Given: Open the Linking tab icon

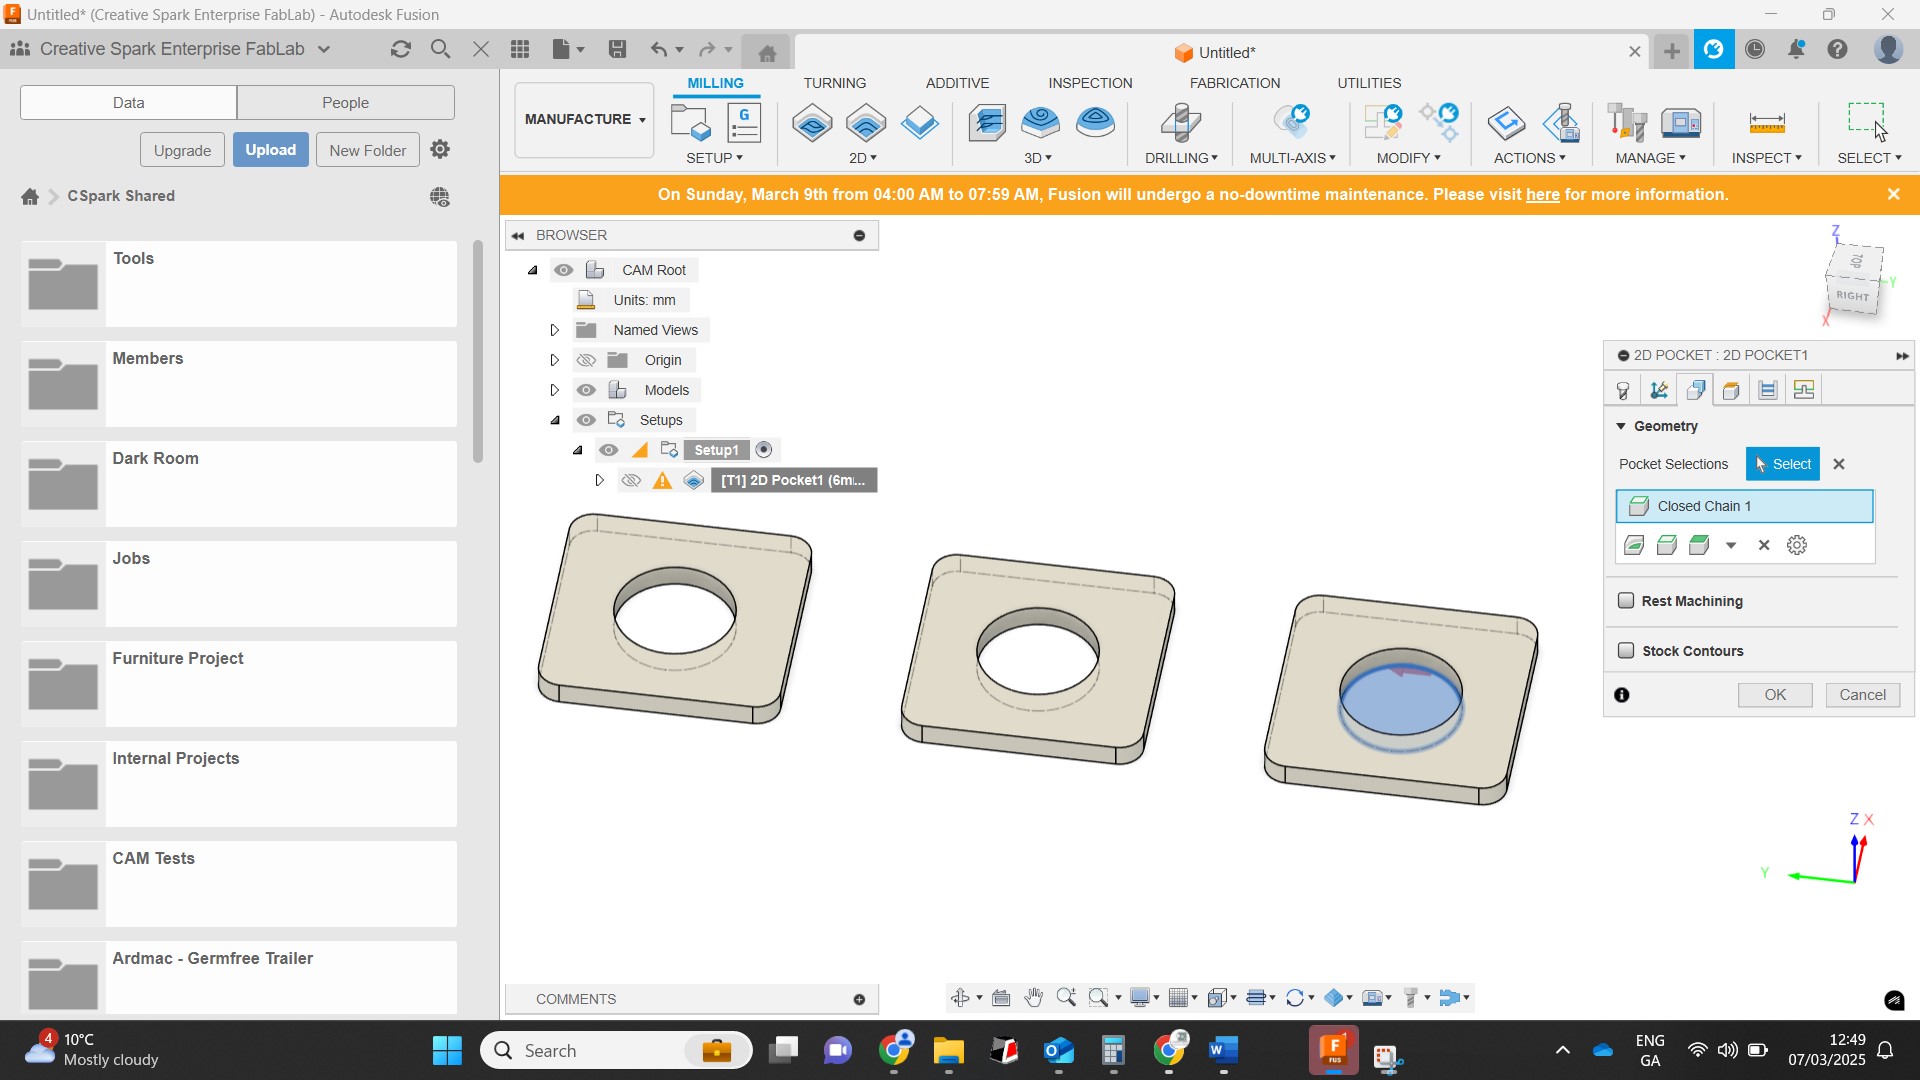Looking at the screenshot, I should [x=1804, y=390].
